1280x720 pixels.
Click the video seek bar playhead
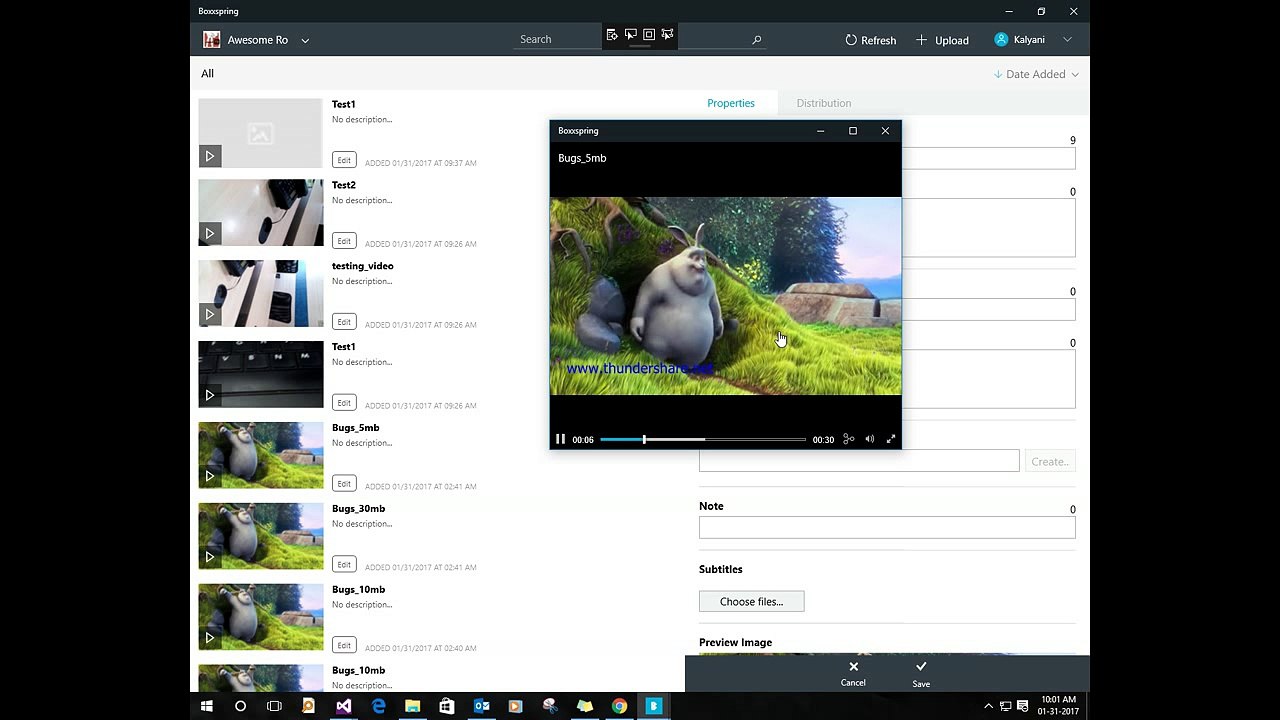[644, 439]
